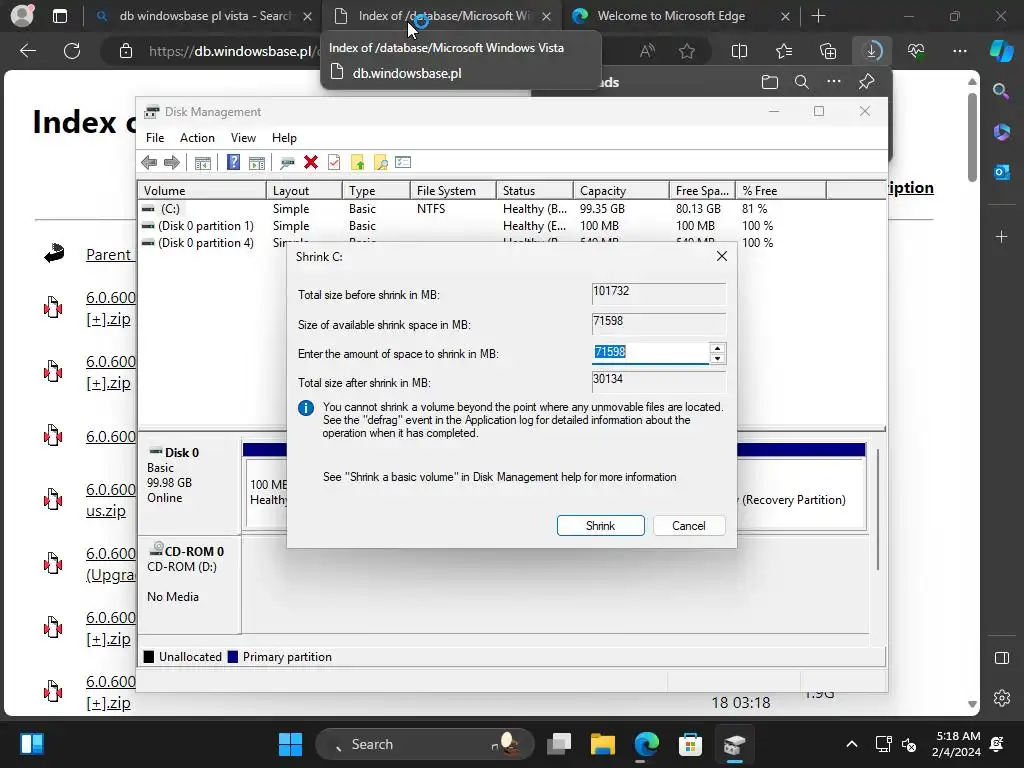
Task: Click the red X delete toolbar icon
Action: pyautogui.click(x=311, y=163)
